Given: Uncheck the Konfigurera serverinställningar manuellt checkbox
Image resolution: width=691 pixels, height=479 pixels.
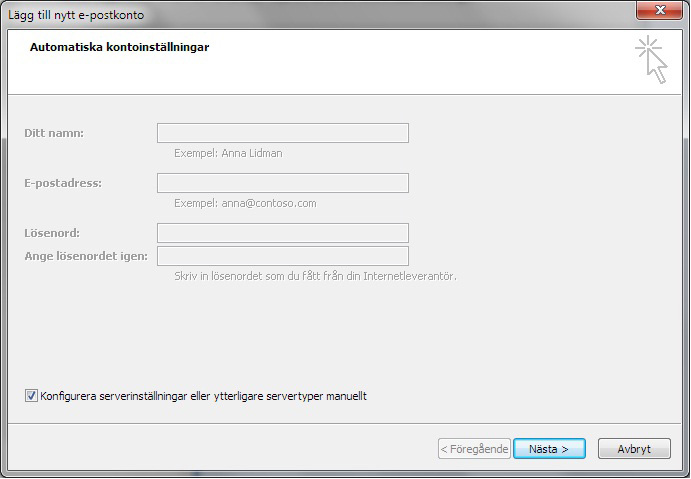Looking at the screenshot, I should [31, 396].
